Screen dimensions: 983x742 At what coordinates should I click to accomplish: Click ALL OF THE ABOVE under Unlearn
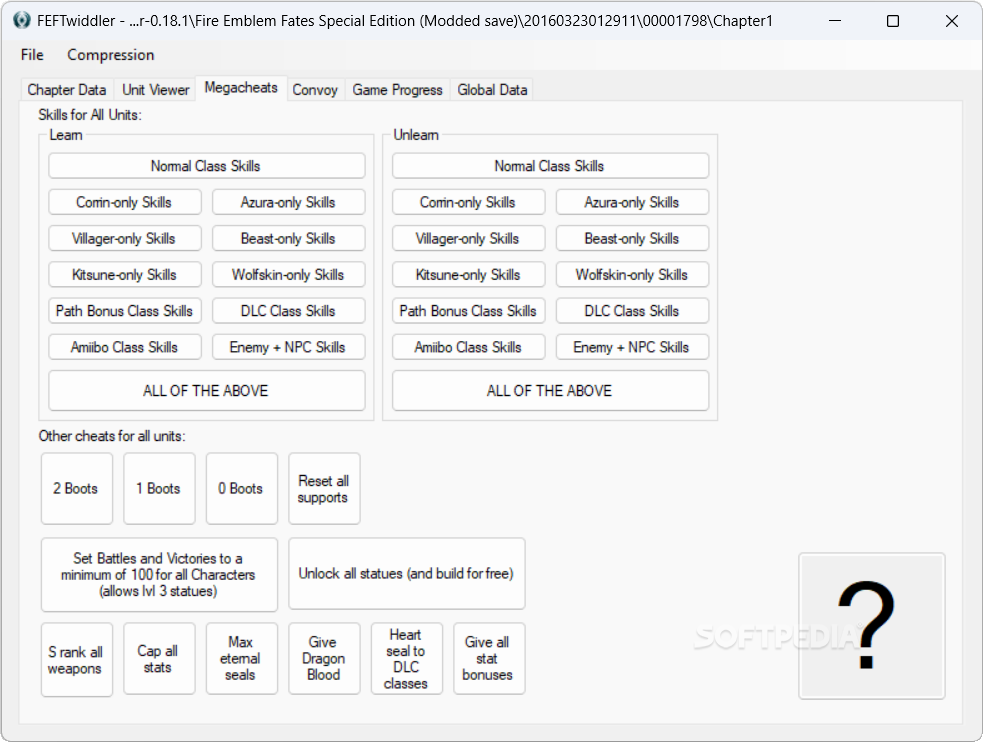click(x=550, y=391)
